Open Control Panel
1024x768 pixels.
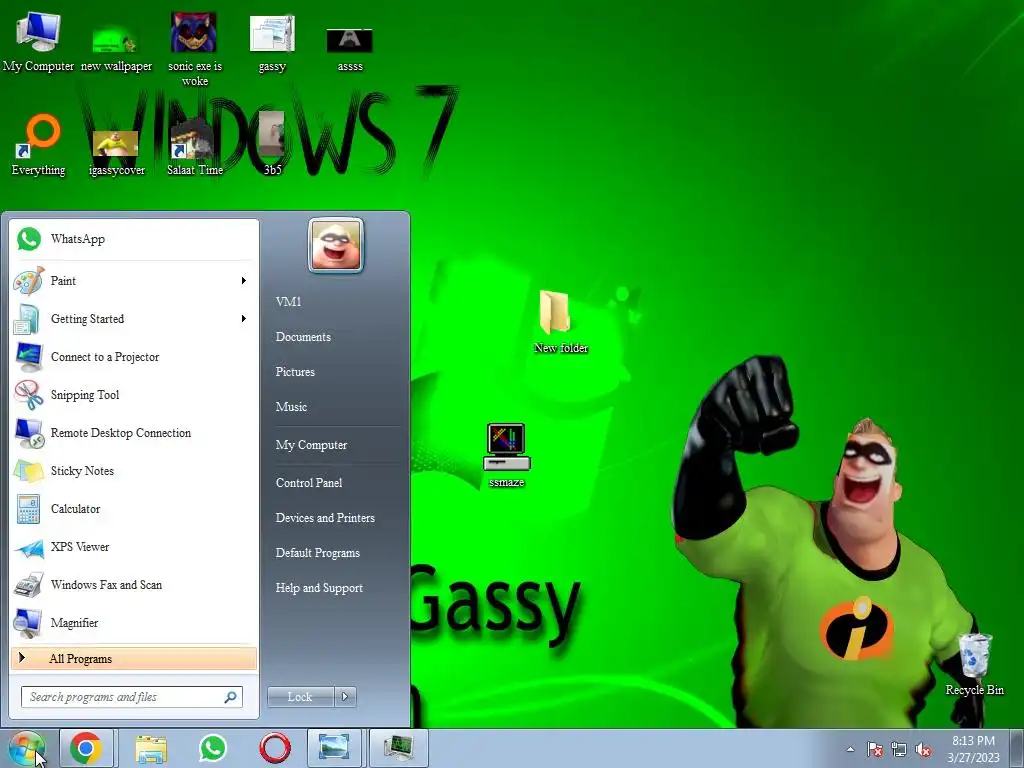tap(309, 483)
